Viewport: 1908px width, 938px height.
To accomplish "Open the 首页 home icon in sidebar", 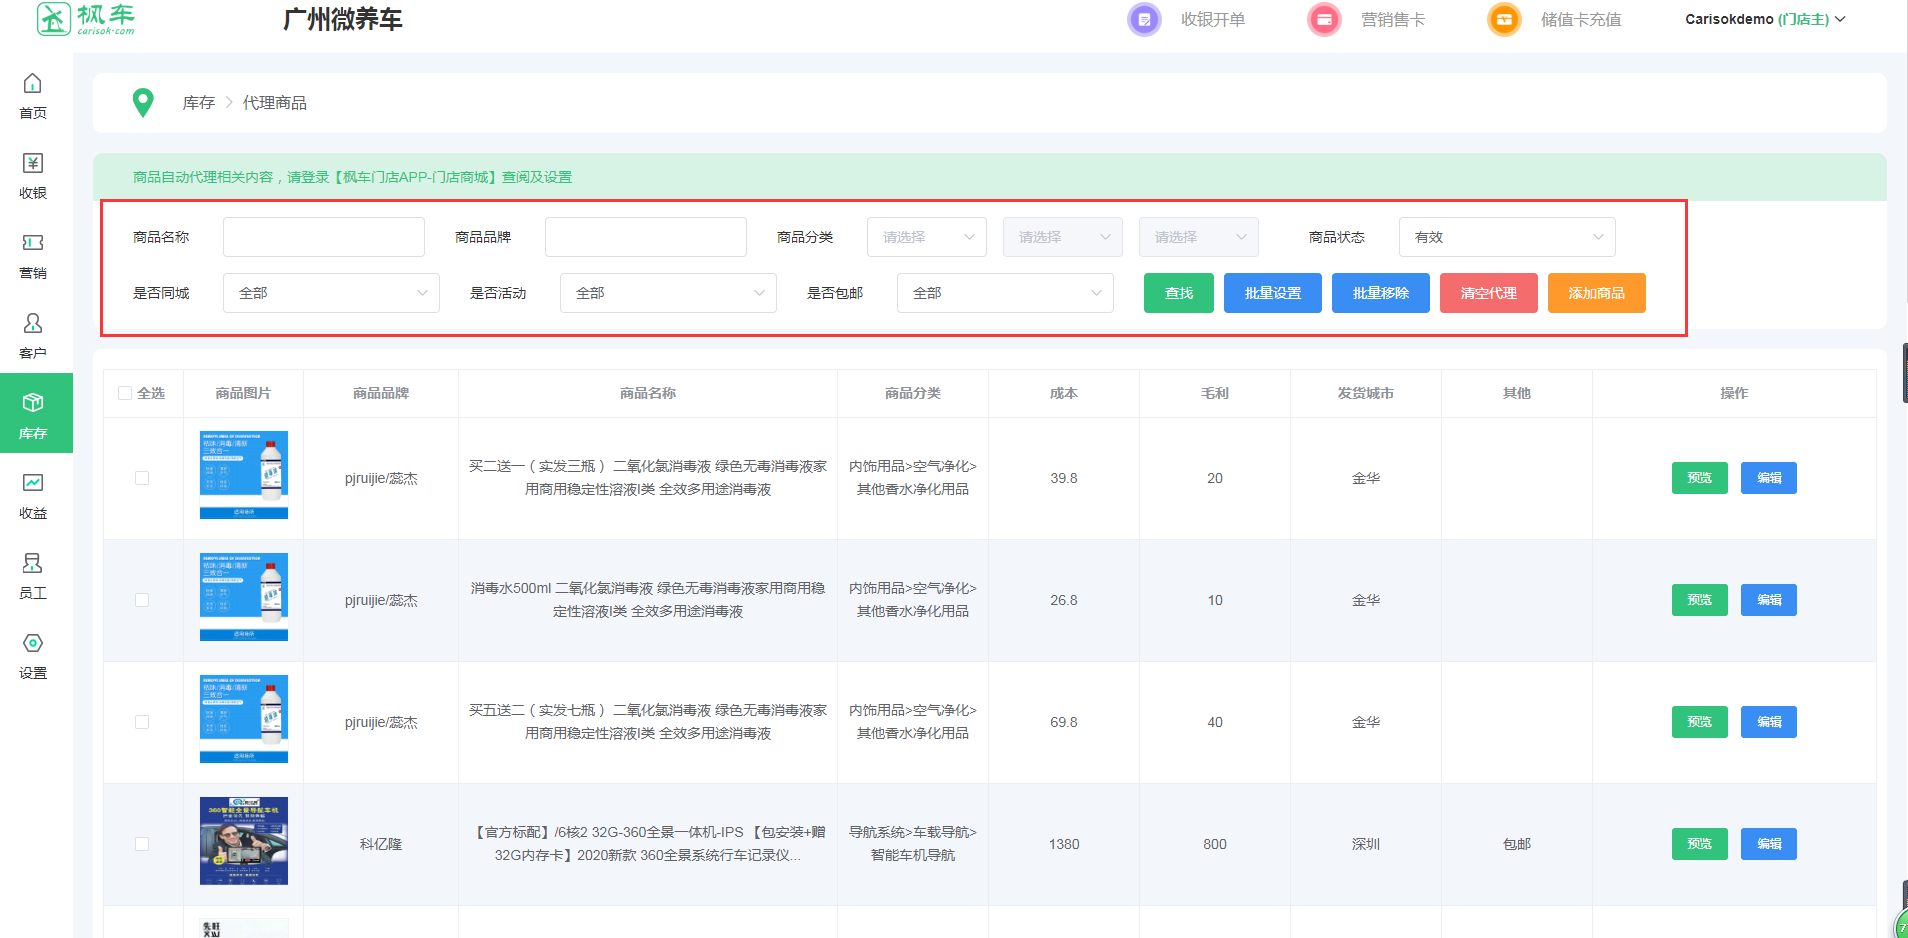I will [33, 84].
